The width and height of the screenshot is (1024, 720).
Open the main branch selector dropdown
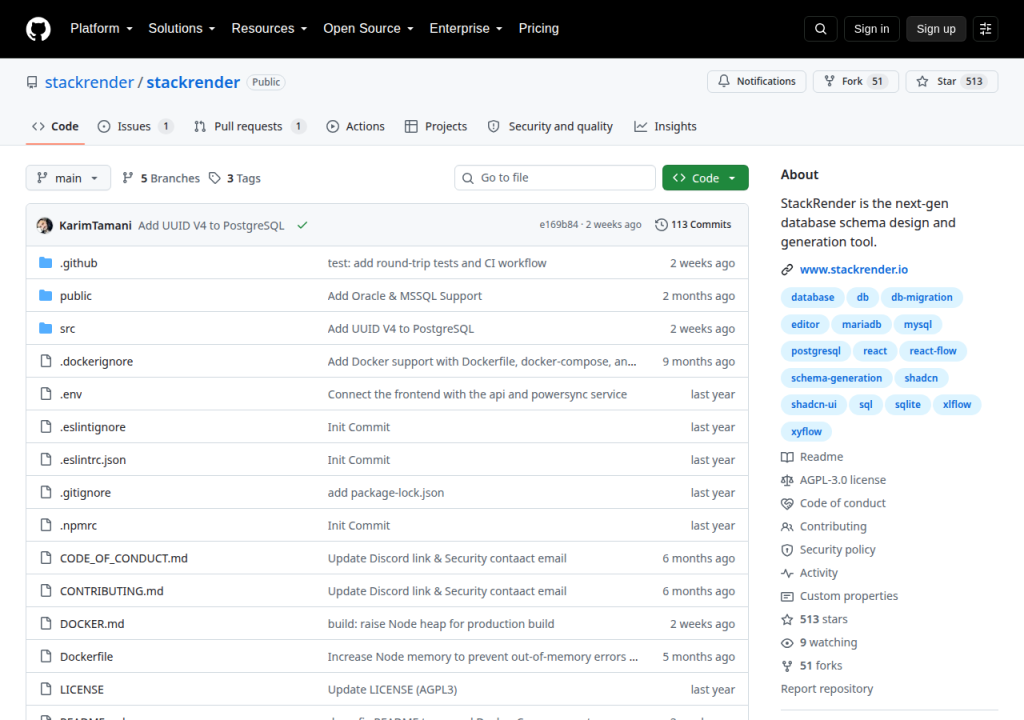[68, 178]
